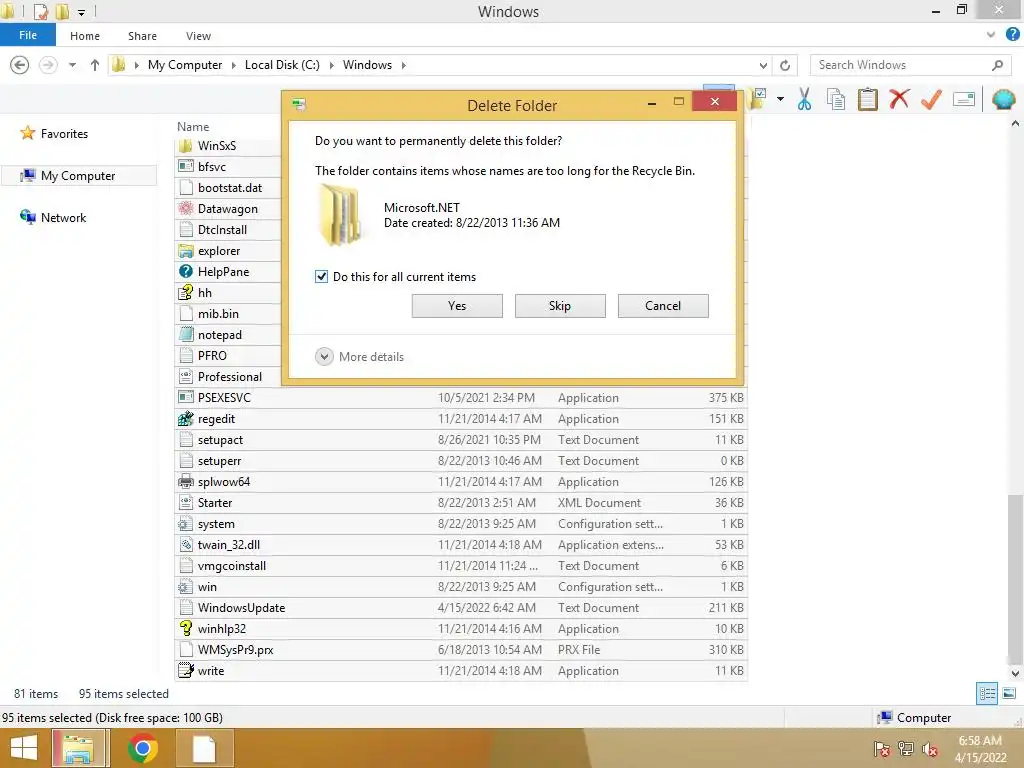Select My Computer in the navigation pane

(x=78, y=176)
